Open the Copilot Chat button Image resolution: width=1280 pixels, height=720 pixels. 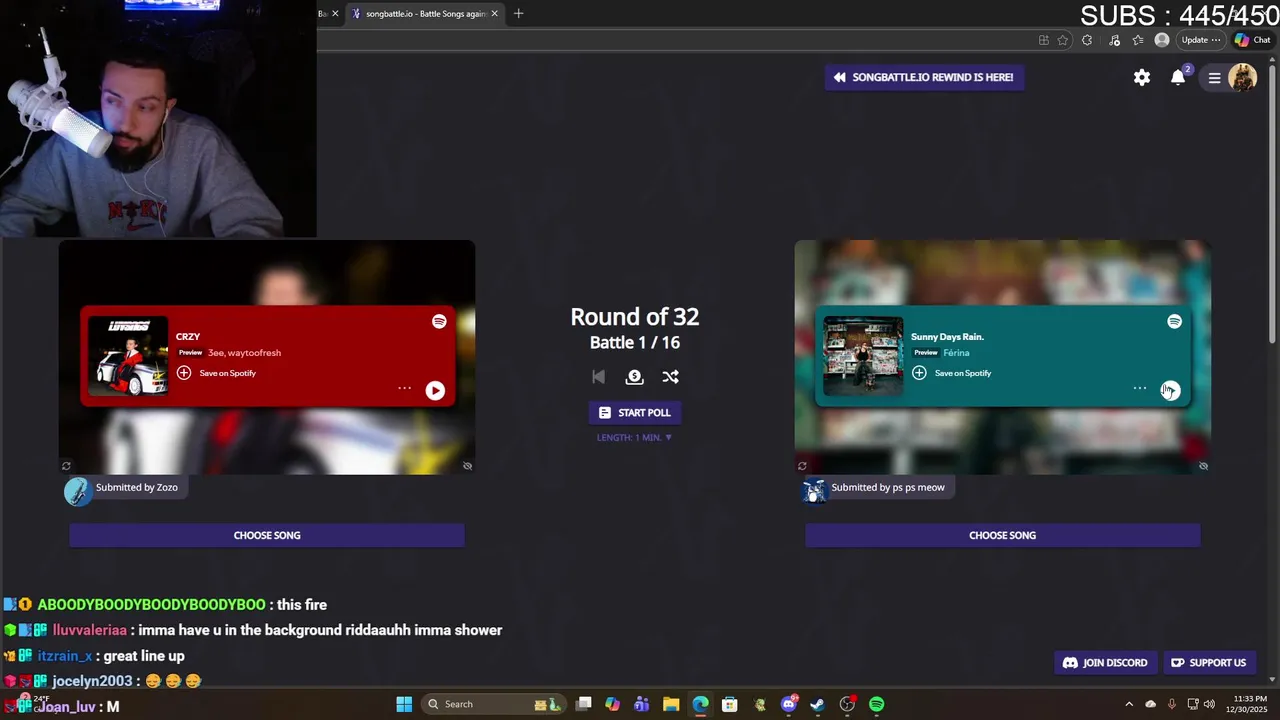click(x=1252, y=40)
